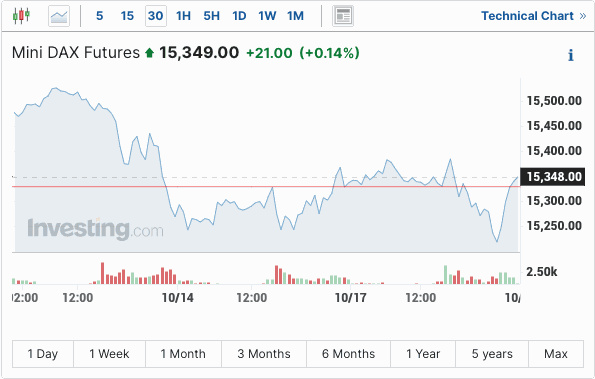This screenshot has width=595, height=379.
Task: Click the green up arrow beside price
Action: pos(150,53)
